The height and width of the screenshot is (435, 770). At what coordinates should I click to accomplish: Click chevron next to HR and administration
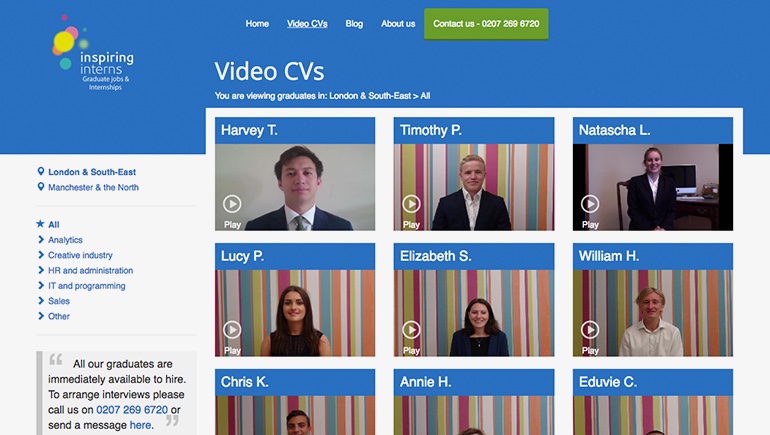[x=41, y=270]
